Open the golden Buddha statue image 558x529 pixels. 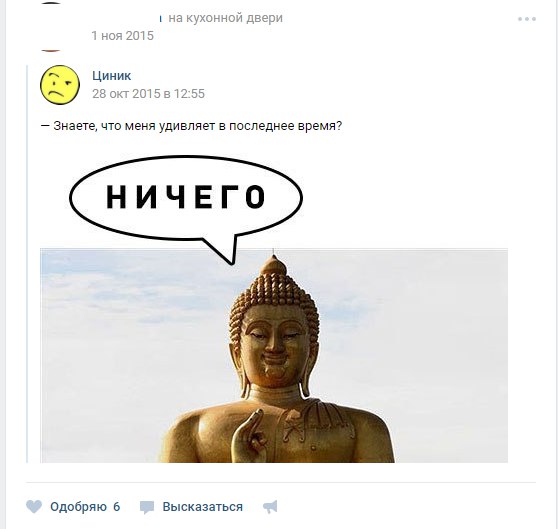click(274, 356)
